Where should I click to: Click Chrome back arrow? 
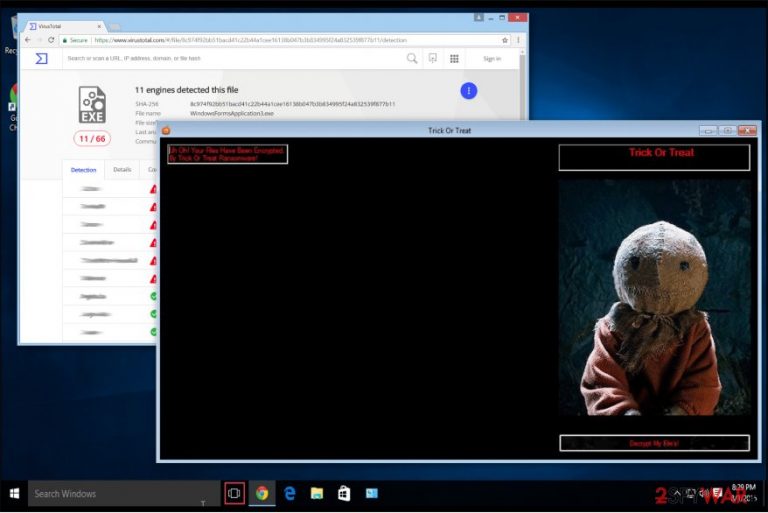click(x=28, y=40)
